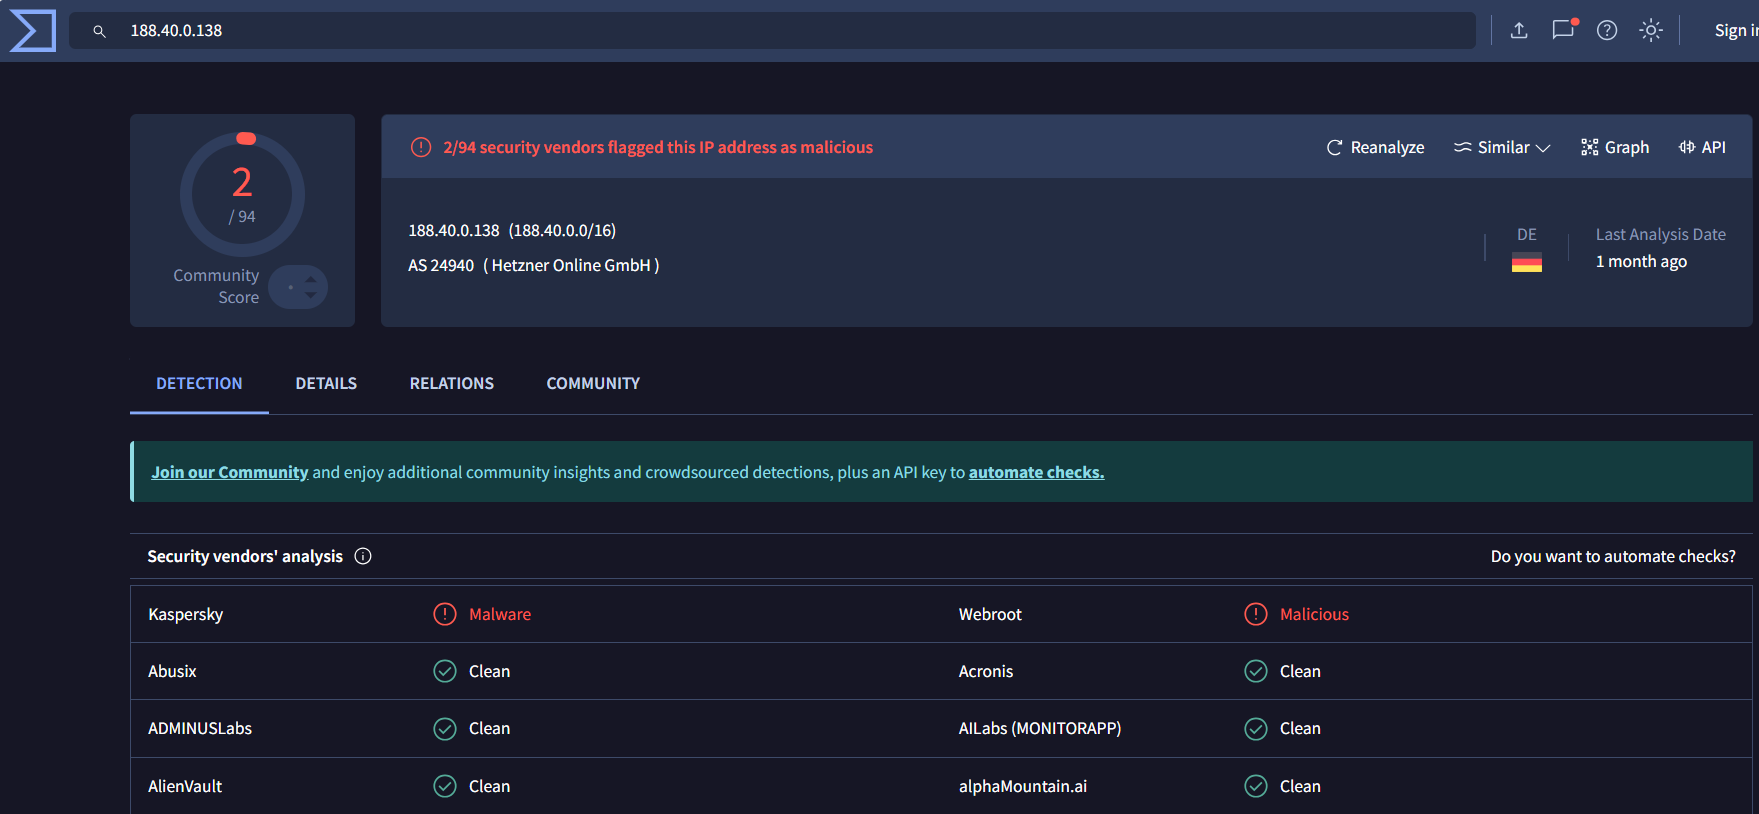1759x814 pixels.
Task: Select the 1 month ago analysis date
Action: point(1641,261)
